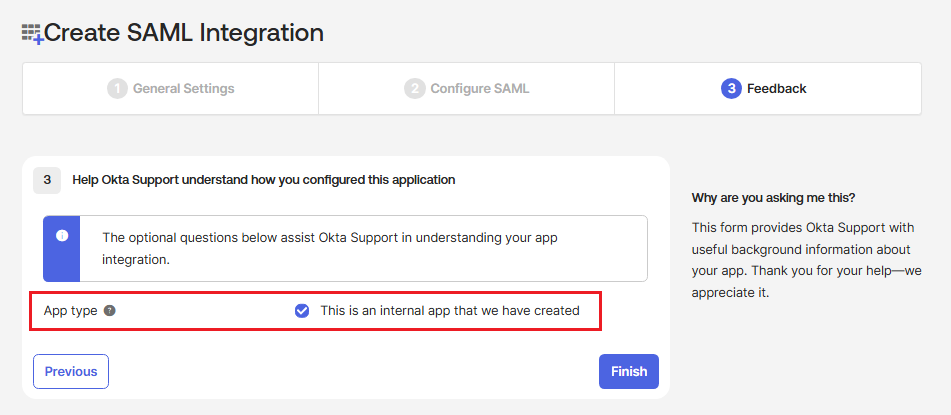Screen dimensions: 951x415
Task: Select the Feedback step tab
Action: 768,89
